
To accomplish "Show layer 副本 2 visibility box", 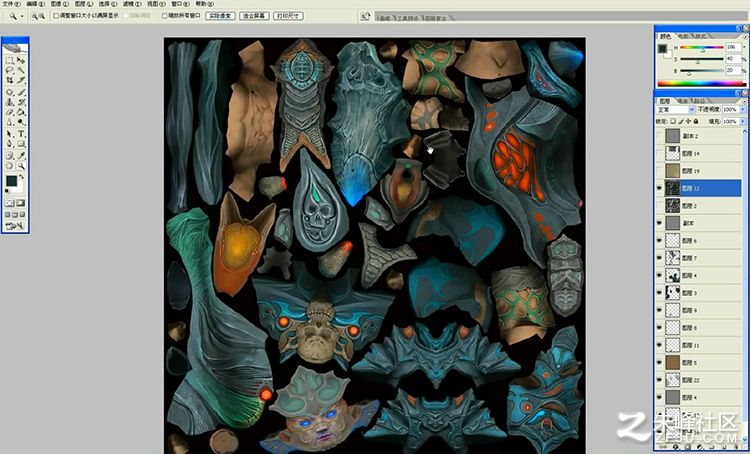I will click(660, 136).
